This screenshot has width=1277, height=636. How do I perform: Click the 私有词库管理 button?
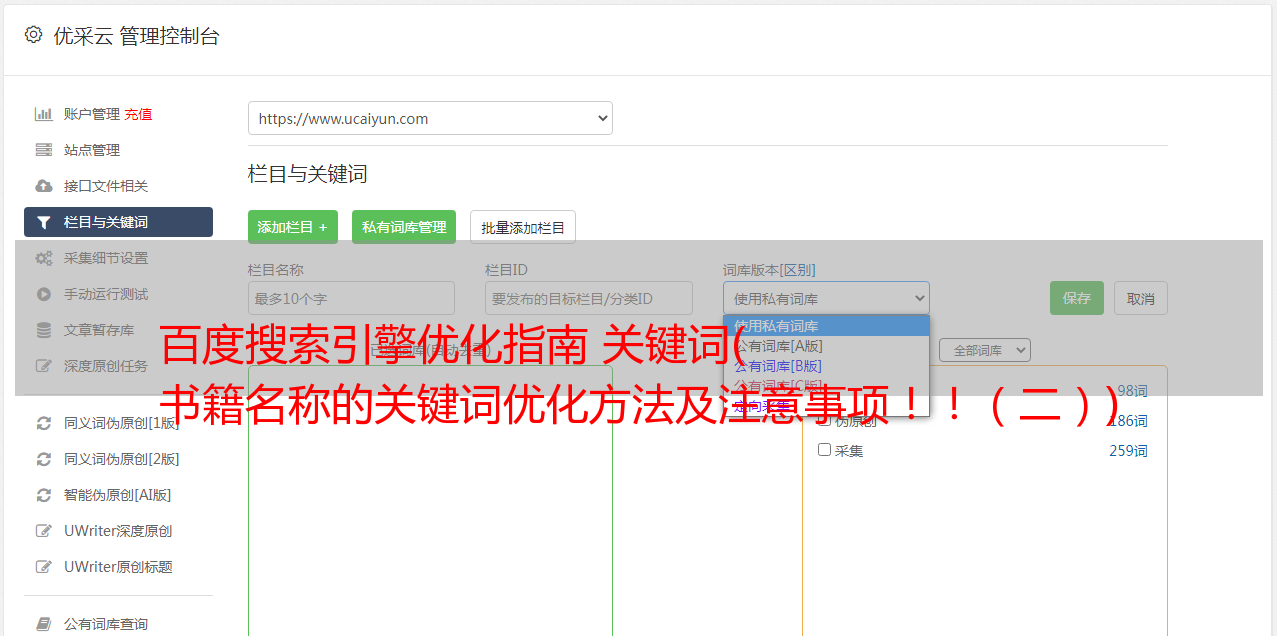click(404, 227)
